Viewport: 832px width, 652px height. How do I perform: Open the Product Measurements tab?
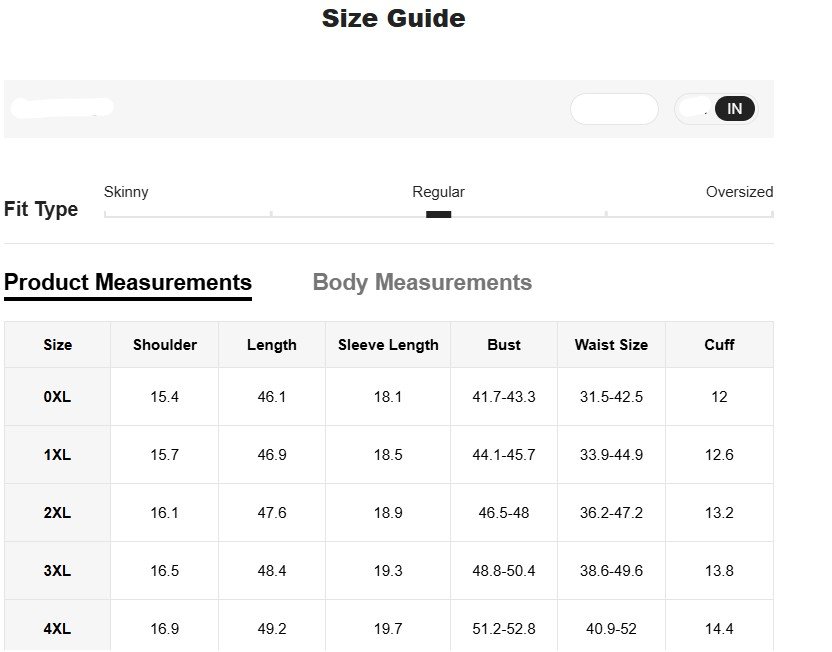coord(127,282)
